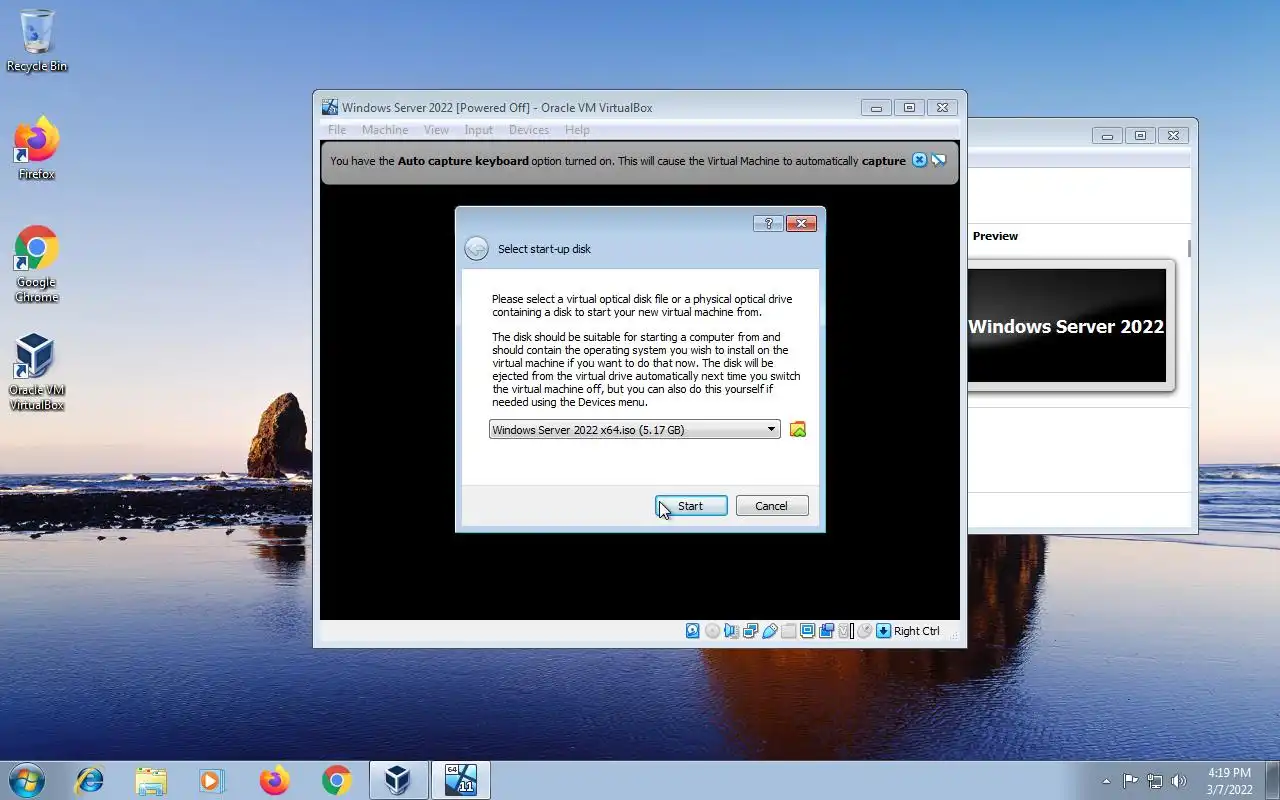Open the Firefox desktop shortcut
Screen dimensions: 1280x800
[37, 149]
